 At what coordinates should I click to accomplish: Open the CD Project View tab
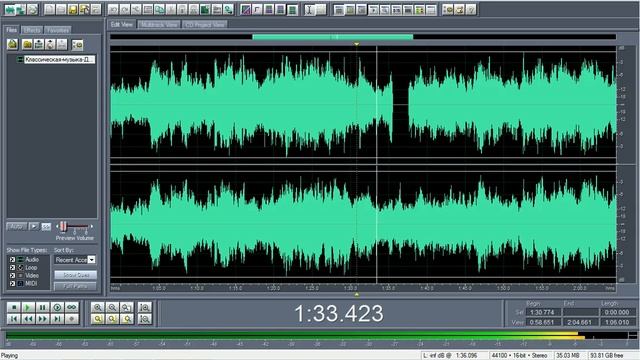pyautogui.click(x=204, y=24)
